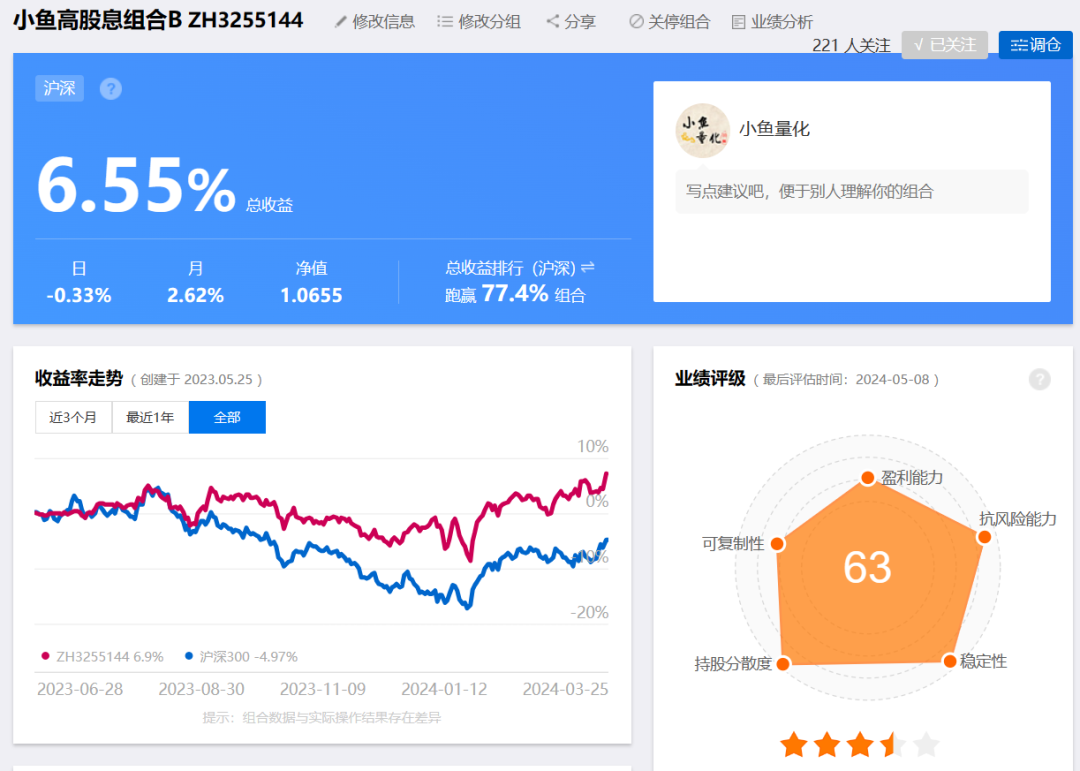Click the 小鱼量化 avatar thumbnail
The image size is (1080, 771).
703,130
